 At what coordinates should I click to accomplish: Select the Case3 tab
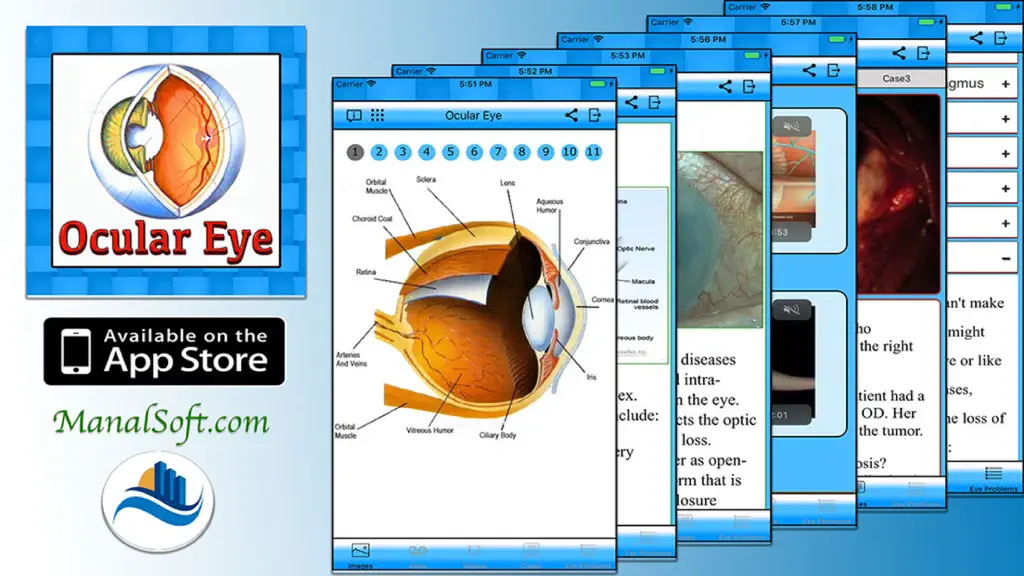[897, 78]
